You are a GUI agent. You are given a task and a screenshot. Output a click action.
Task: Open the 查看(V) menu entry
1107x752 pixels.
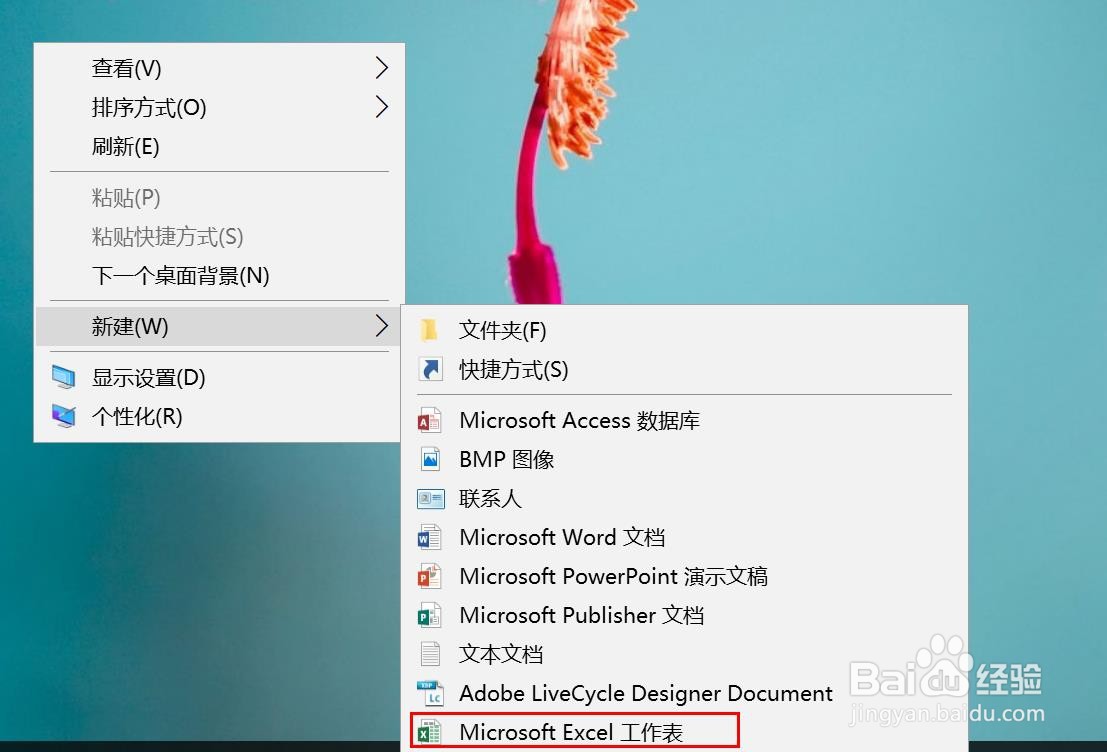(219, 68)
